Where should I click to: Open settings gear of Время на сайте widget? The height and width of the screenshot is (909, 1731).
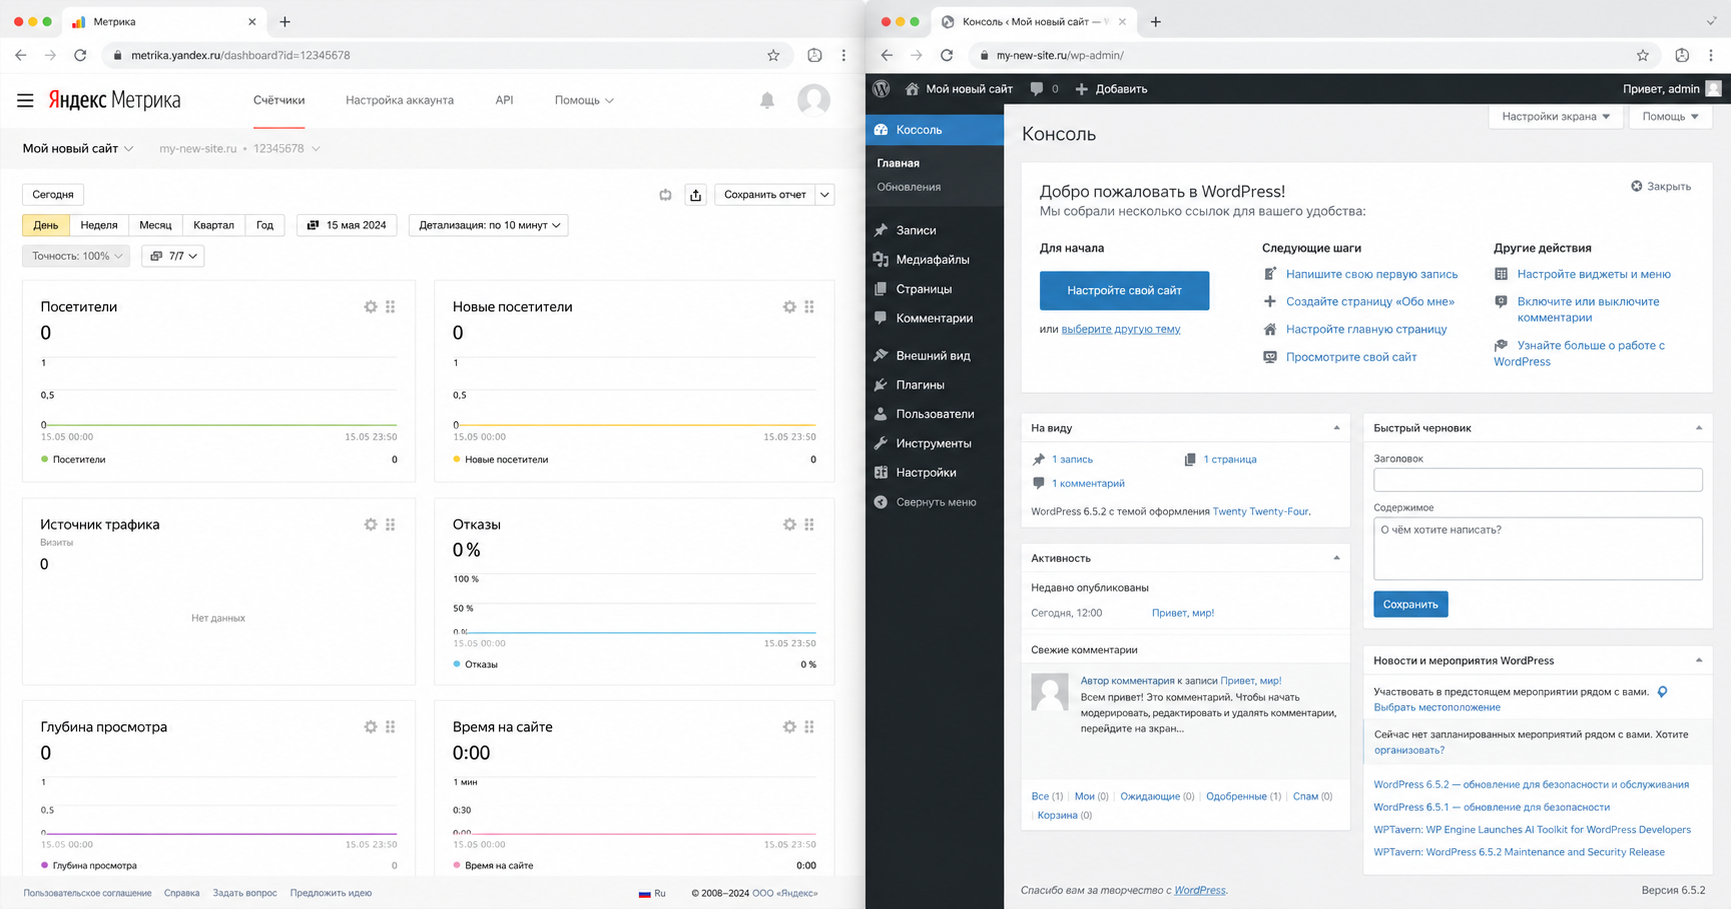tap(790, 727)
